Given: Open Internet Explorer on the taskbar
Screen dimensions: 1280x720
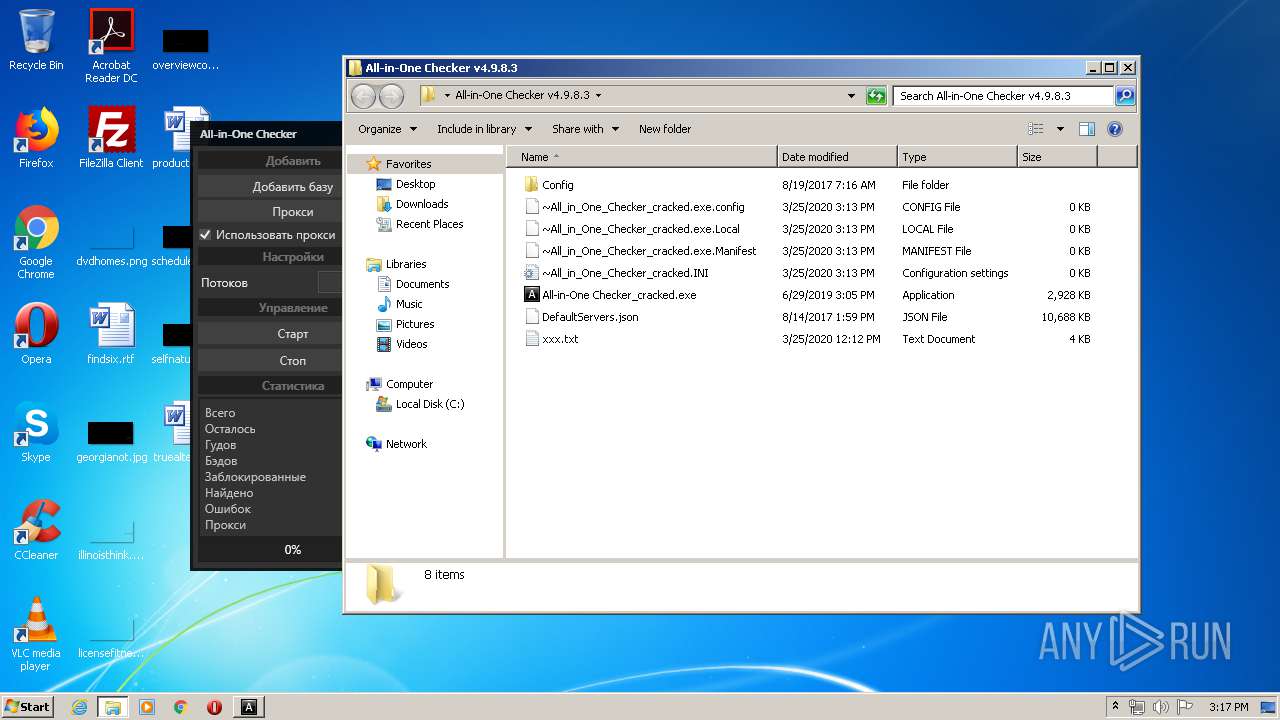Looking at the screenshot, I should [80, 707].
